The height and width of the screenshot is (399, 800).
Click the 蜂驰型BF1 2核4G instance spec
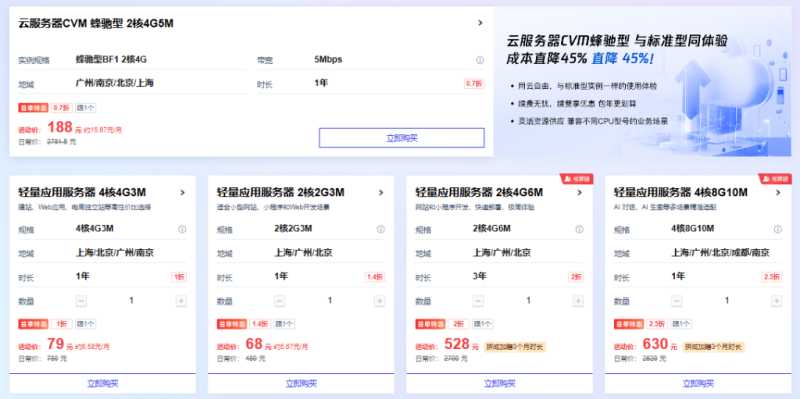pyautogui.click(x=111, y=59)
